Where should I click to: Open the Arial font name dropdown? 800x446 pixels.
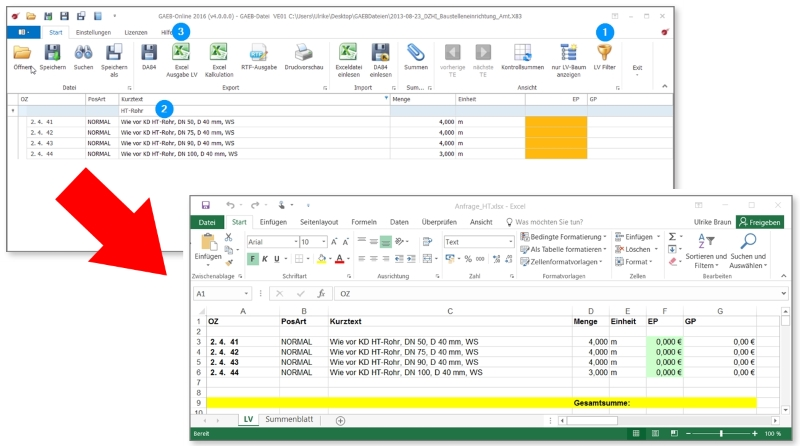[293, 242]
